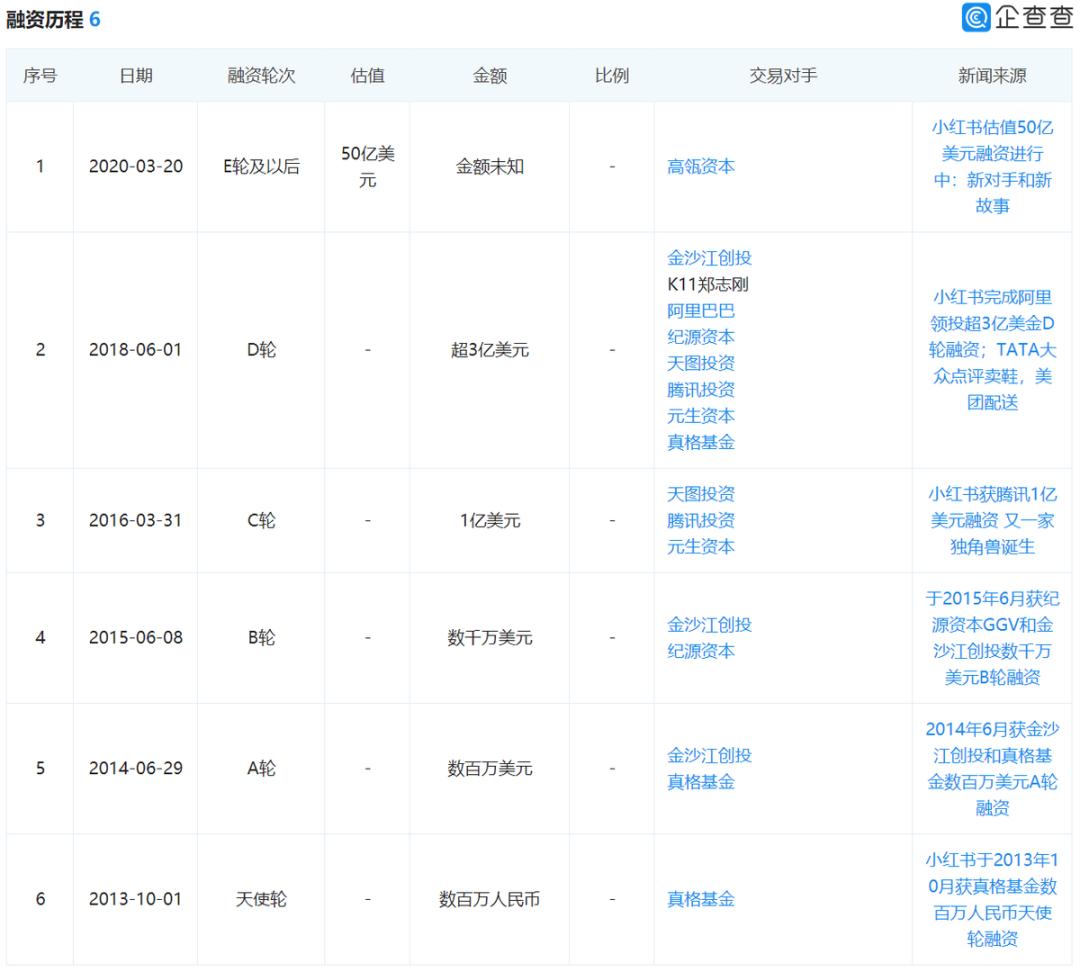
Task: Open 纪源资本 link in the B轮 row
Action: tap(701, 651)
